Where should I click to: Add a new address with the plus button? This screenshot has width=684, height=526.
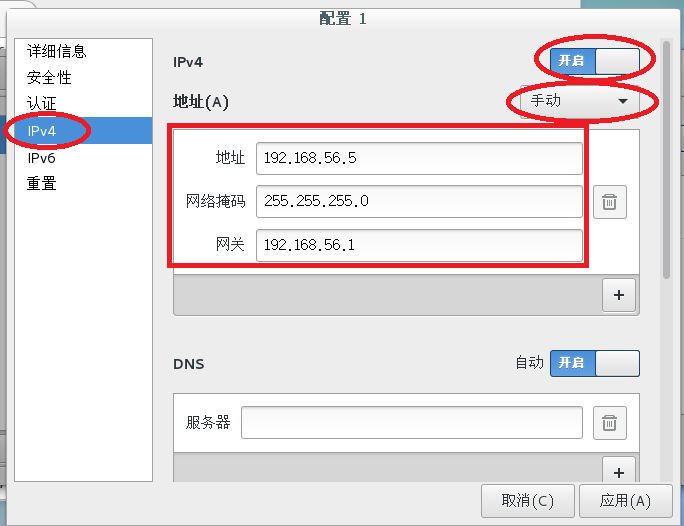click(x=619, y=295)
